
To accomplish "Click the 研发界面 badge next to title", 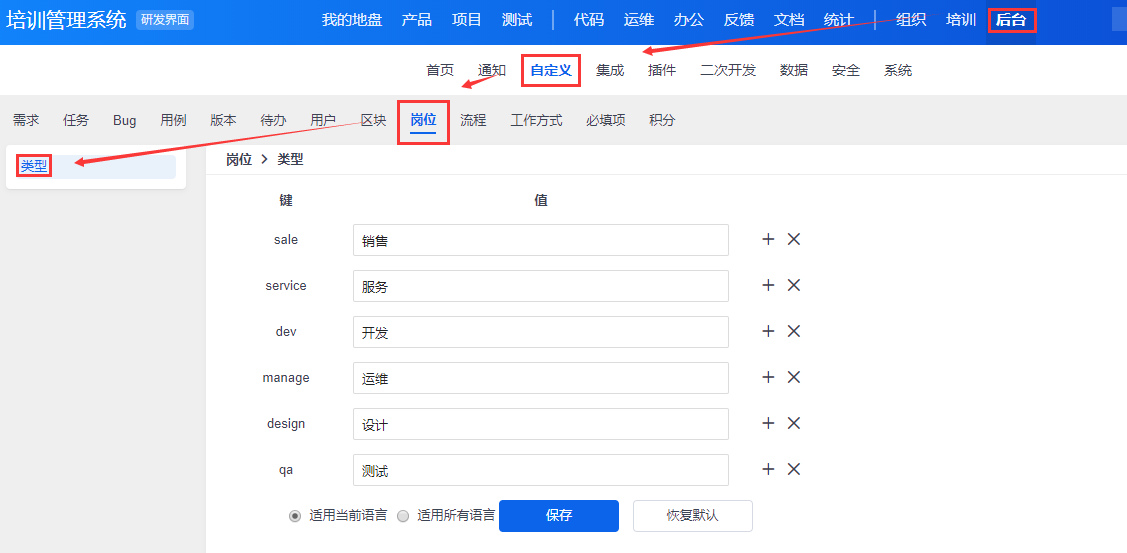I will click(165, 20).
